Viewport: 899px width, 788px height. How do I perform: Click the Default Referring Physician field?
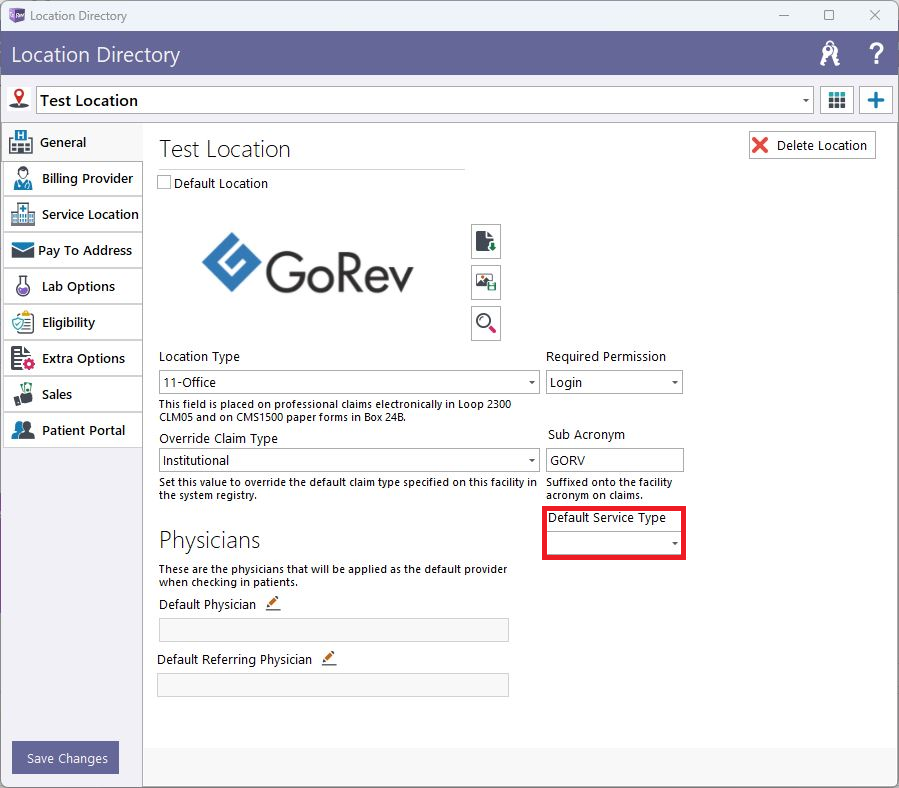click(333, 685)
